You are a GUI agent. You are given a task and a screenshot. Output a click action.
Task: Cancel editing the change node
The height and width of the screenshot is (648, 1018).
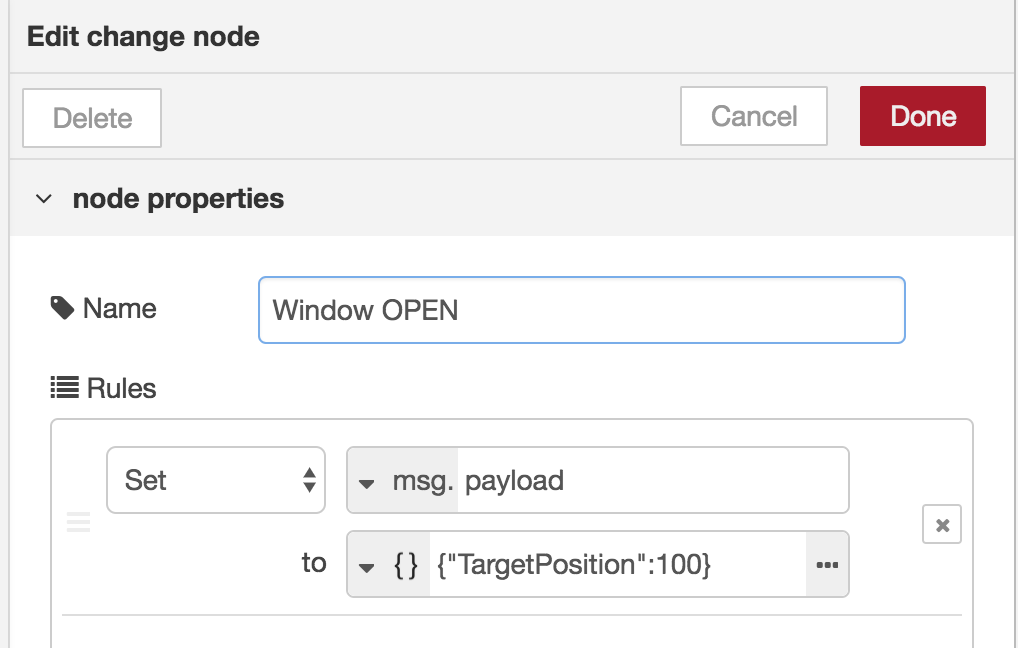pyautogui.click(x=753, y=116)
